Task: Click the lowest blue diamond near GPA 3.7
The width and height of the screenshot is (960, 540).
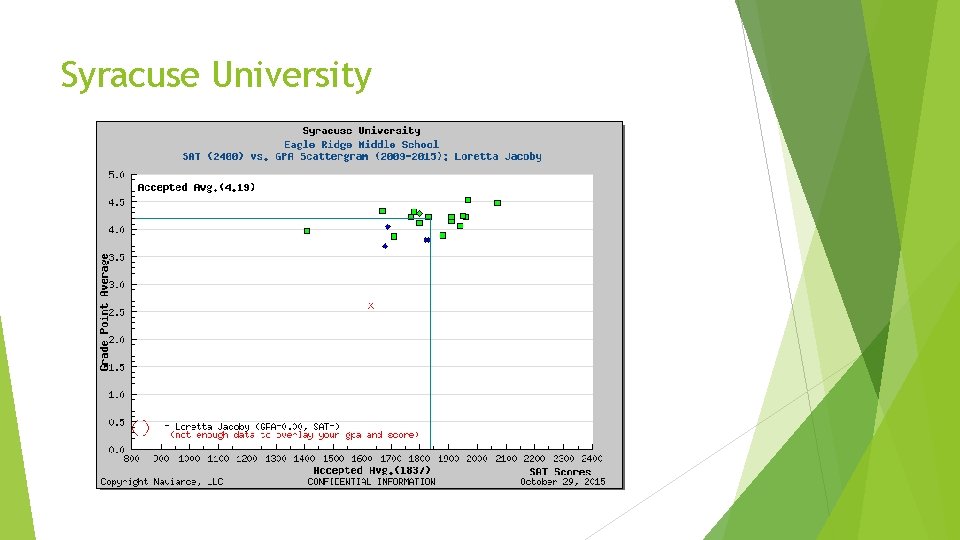Action: [x=384, y=246]
